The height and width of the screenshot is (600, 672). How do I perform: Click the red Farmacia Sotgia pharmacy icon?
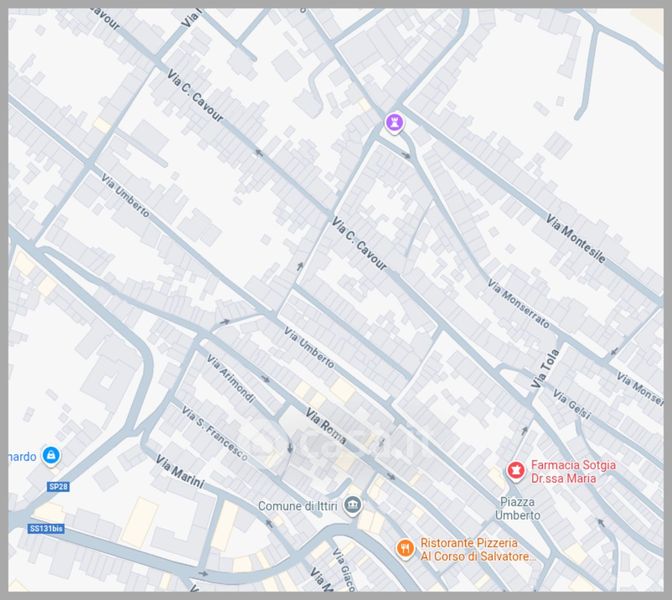coord(515,470)
